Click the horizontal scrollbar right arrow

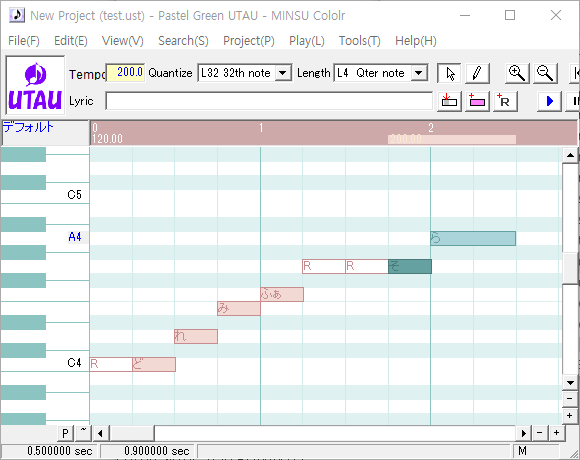tap(523, 433)
